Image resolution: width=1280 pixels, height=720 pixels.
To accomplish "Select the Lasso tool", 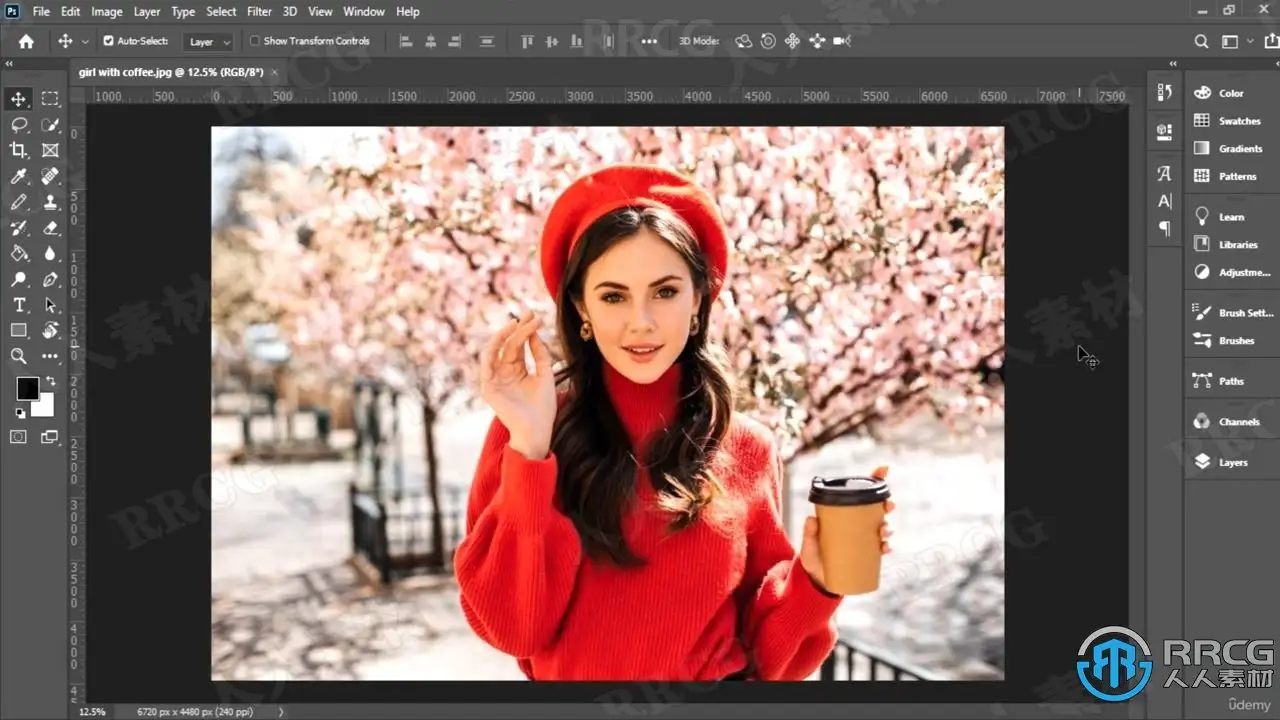I will pos(18,124).
